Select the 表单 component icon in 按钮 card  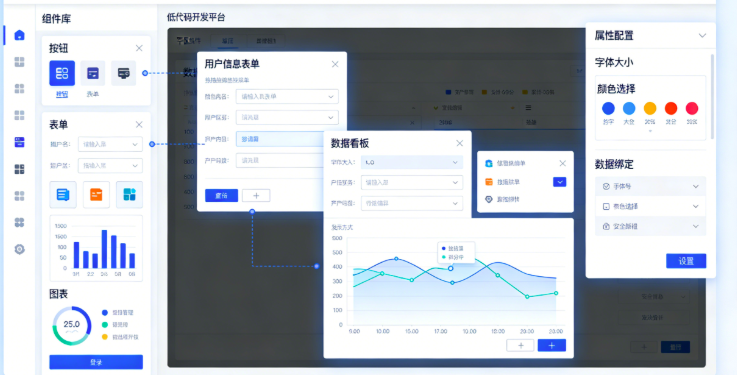93,73
